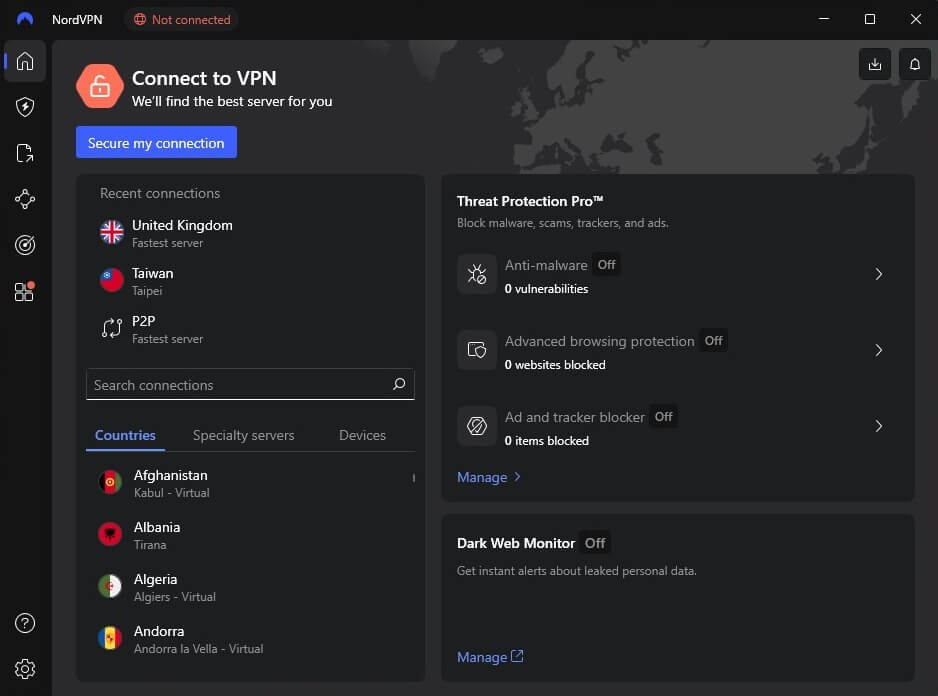Screen dimensions: 938x696
Task: Click the download icon at top right
Action: pos(875,64)
